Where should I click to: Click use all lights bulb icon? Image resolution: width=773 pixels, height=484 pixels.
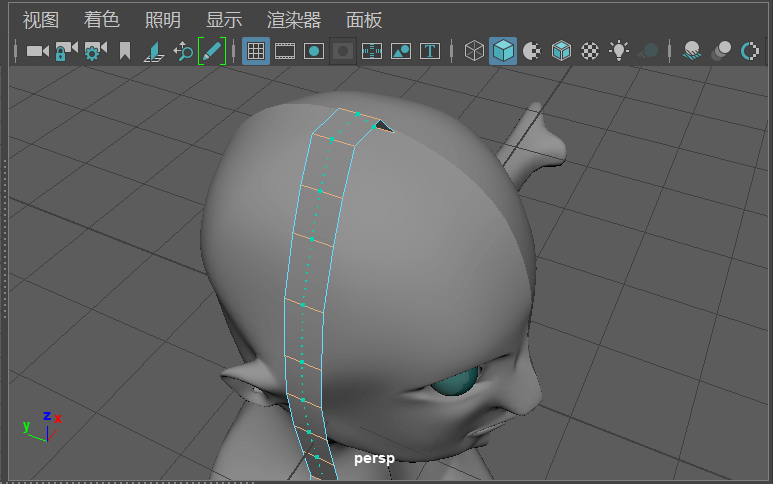tap(619, 51)
